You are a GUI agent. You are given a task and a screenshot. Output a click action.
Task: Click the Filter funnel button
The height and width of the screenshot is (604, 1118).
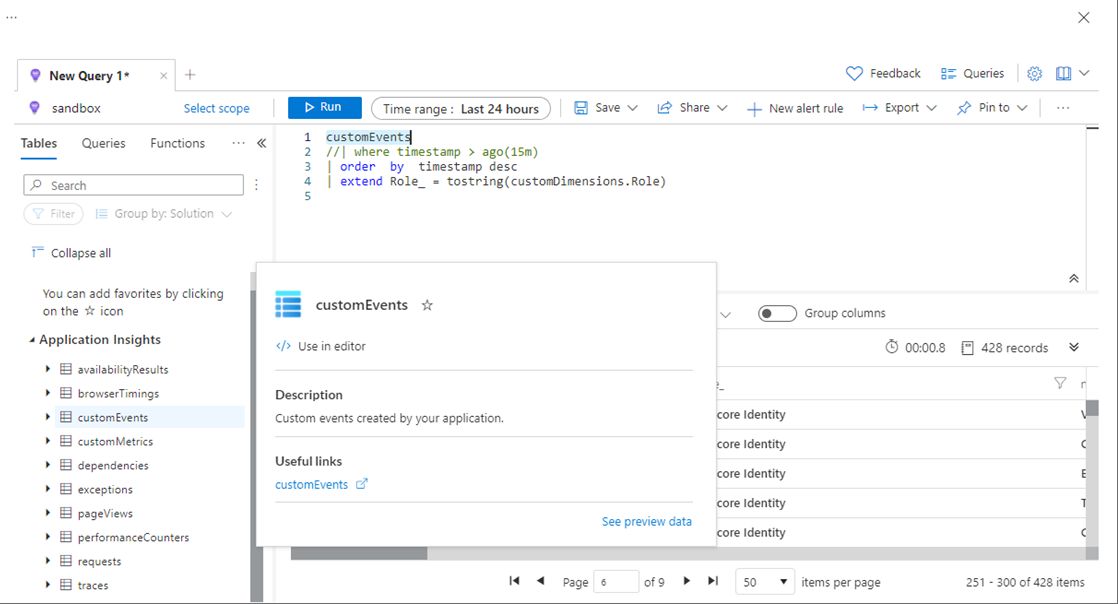tap(53, 213)
